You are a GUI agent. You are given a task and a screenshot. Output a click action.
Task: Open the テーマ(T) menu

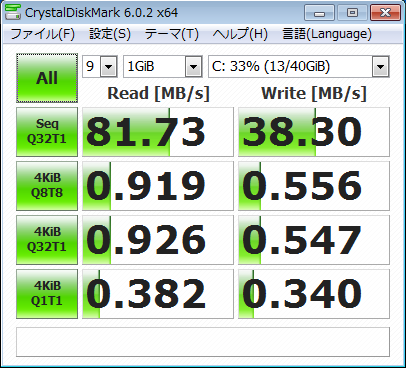coord(172,34)
